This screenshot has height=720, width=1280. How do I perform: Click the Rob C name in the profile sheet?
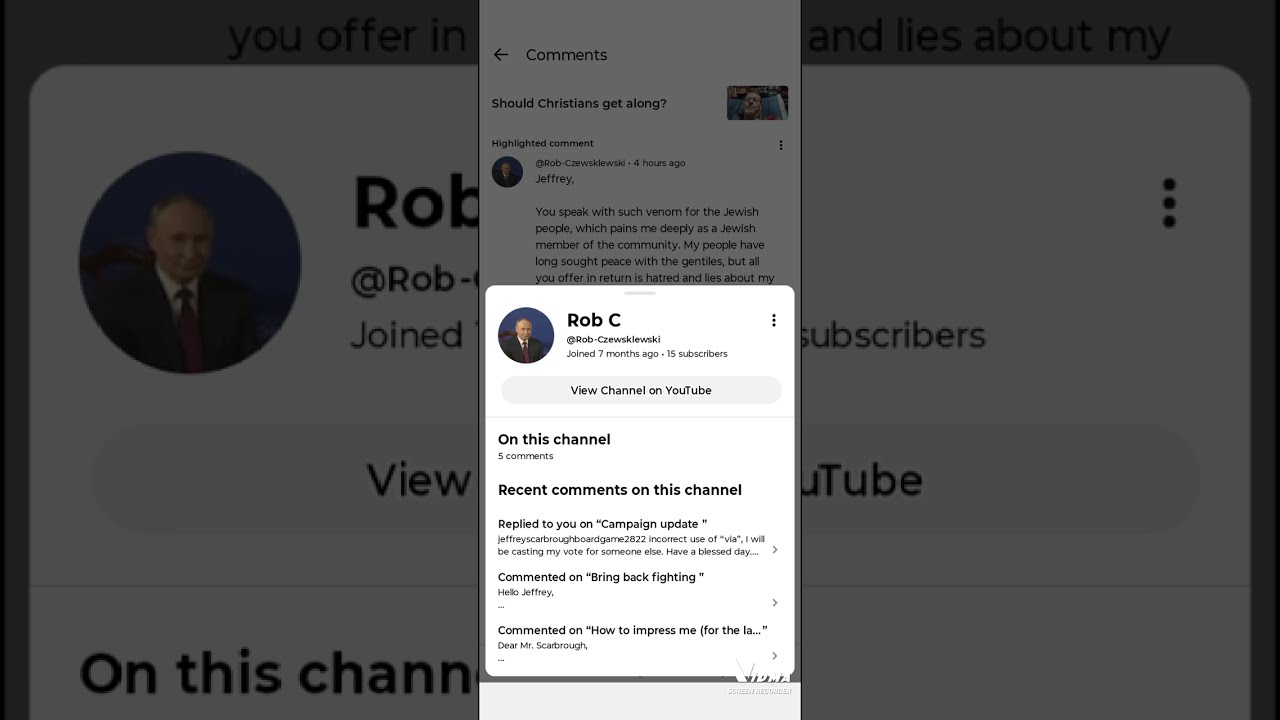(594, 320)
